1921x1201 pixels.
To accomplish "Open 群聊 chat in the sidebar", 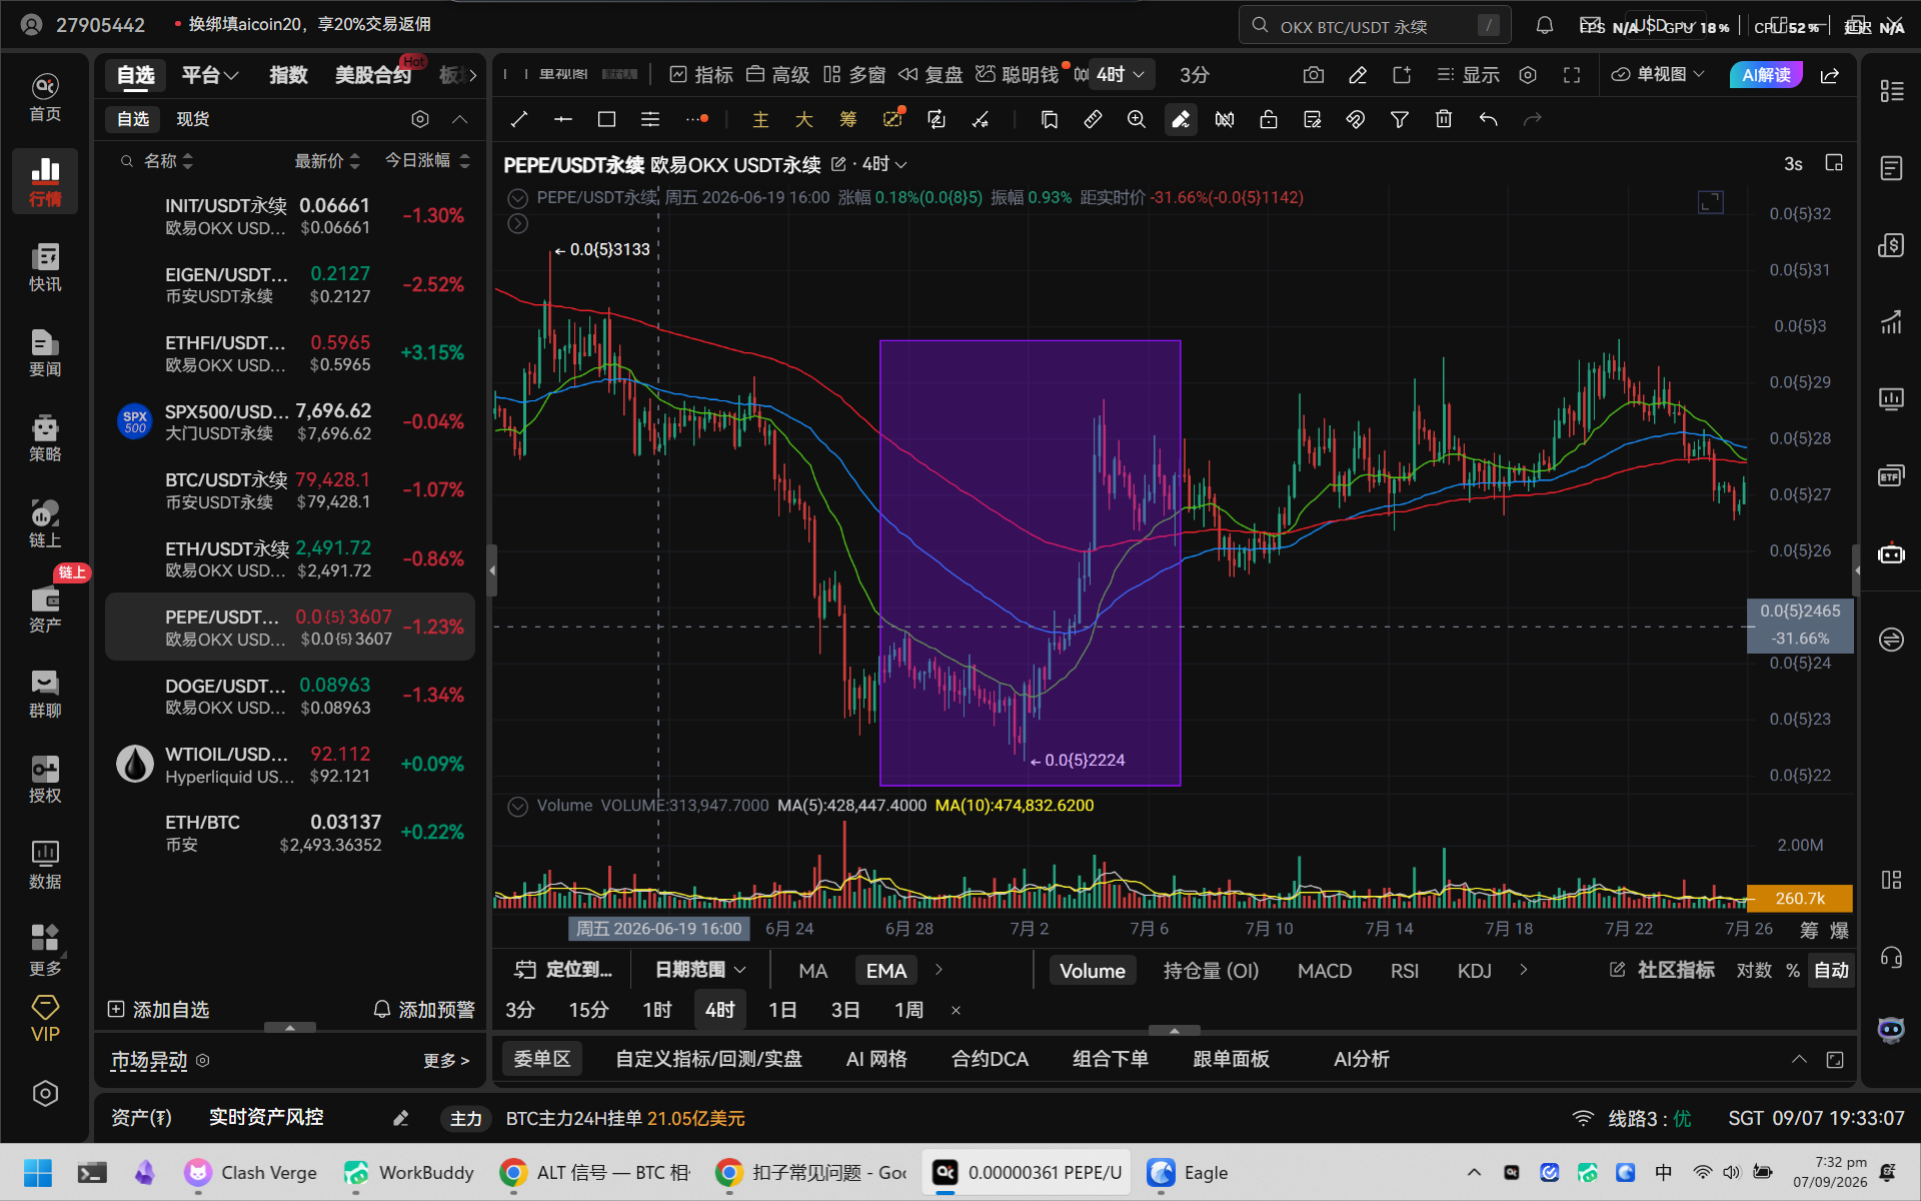I will tap(45, 694).
